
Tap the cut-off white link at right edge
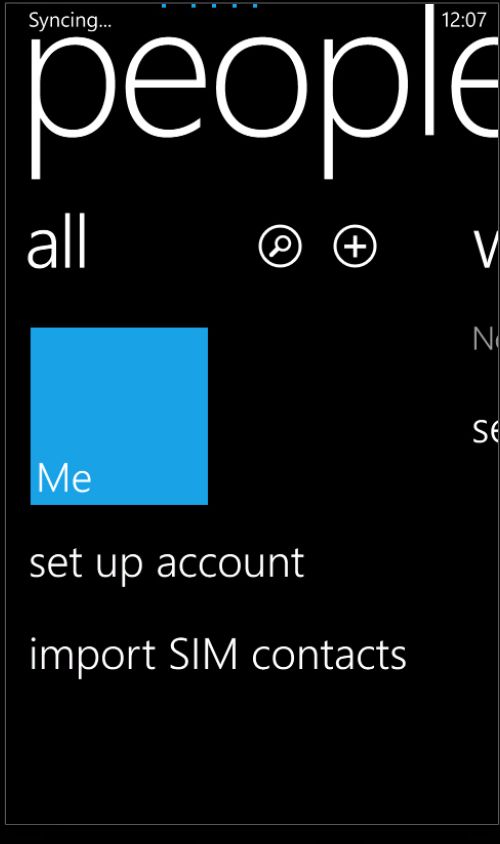[x=486, y=431]
